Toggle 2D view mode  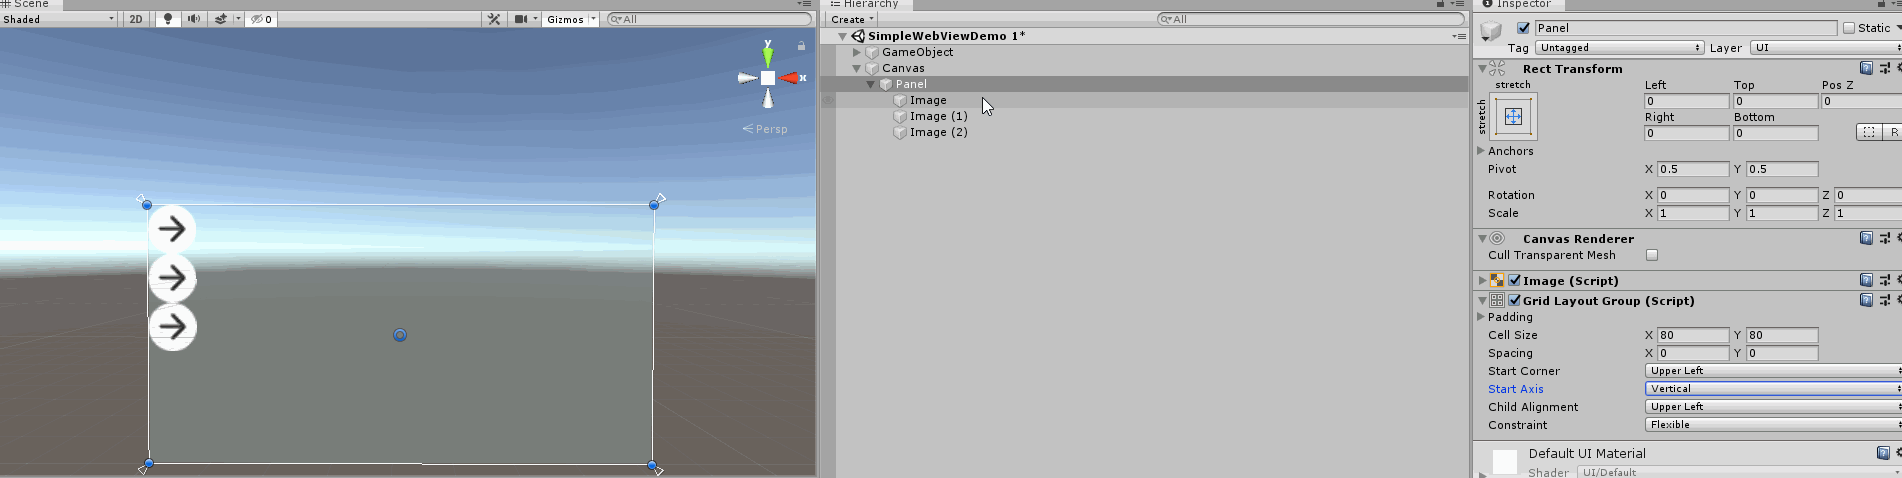click(x=136, y=19)
